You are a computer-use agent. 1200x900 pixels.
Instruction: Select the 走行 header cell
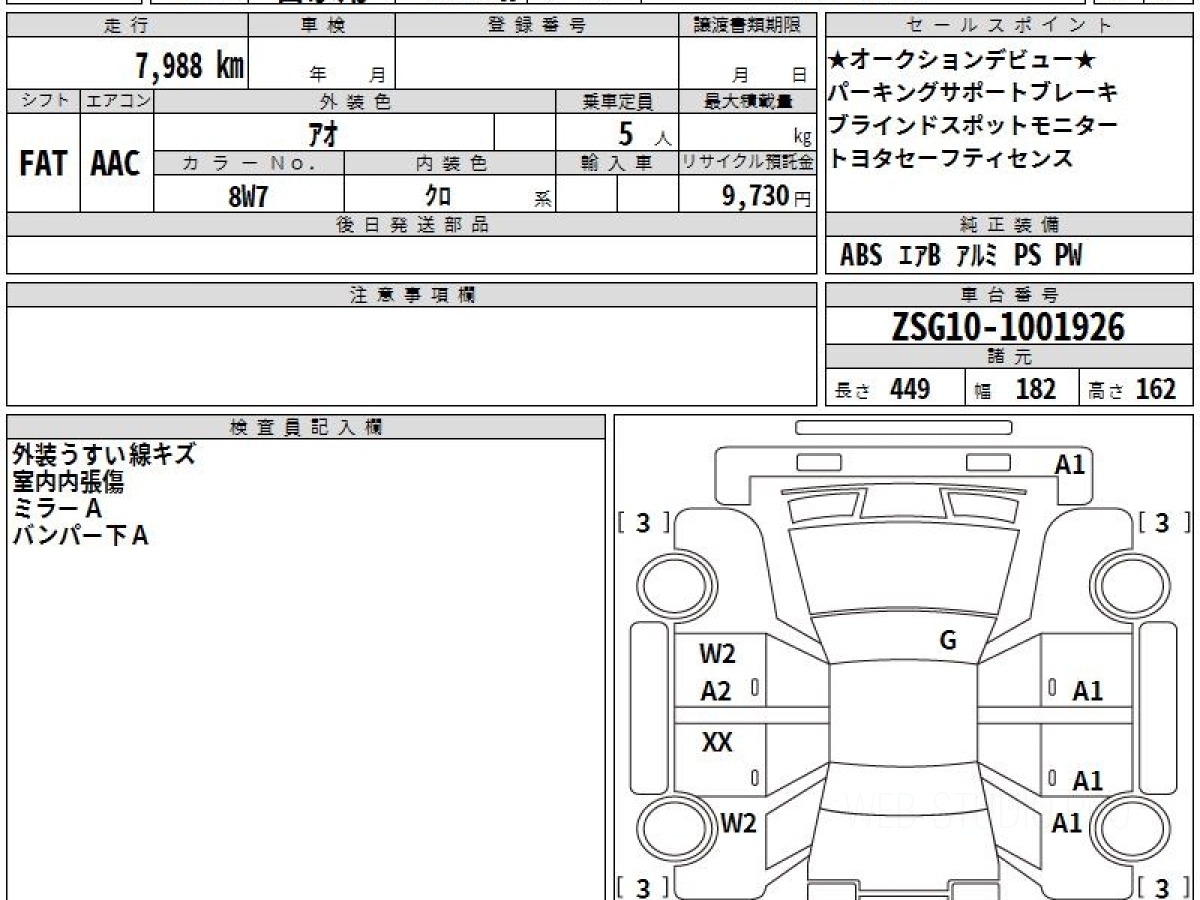[127, 26]
